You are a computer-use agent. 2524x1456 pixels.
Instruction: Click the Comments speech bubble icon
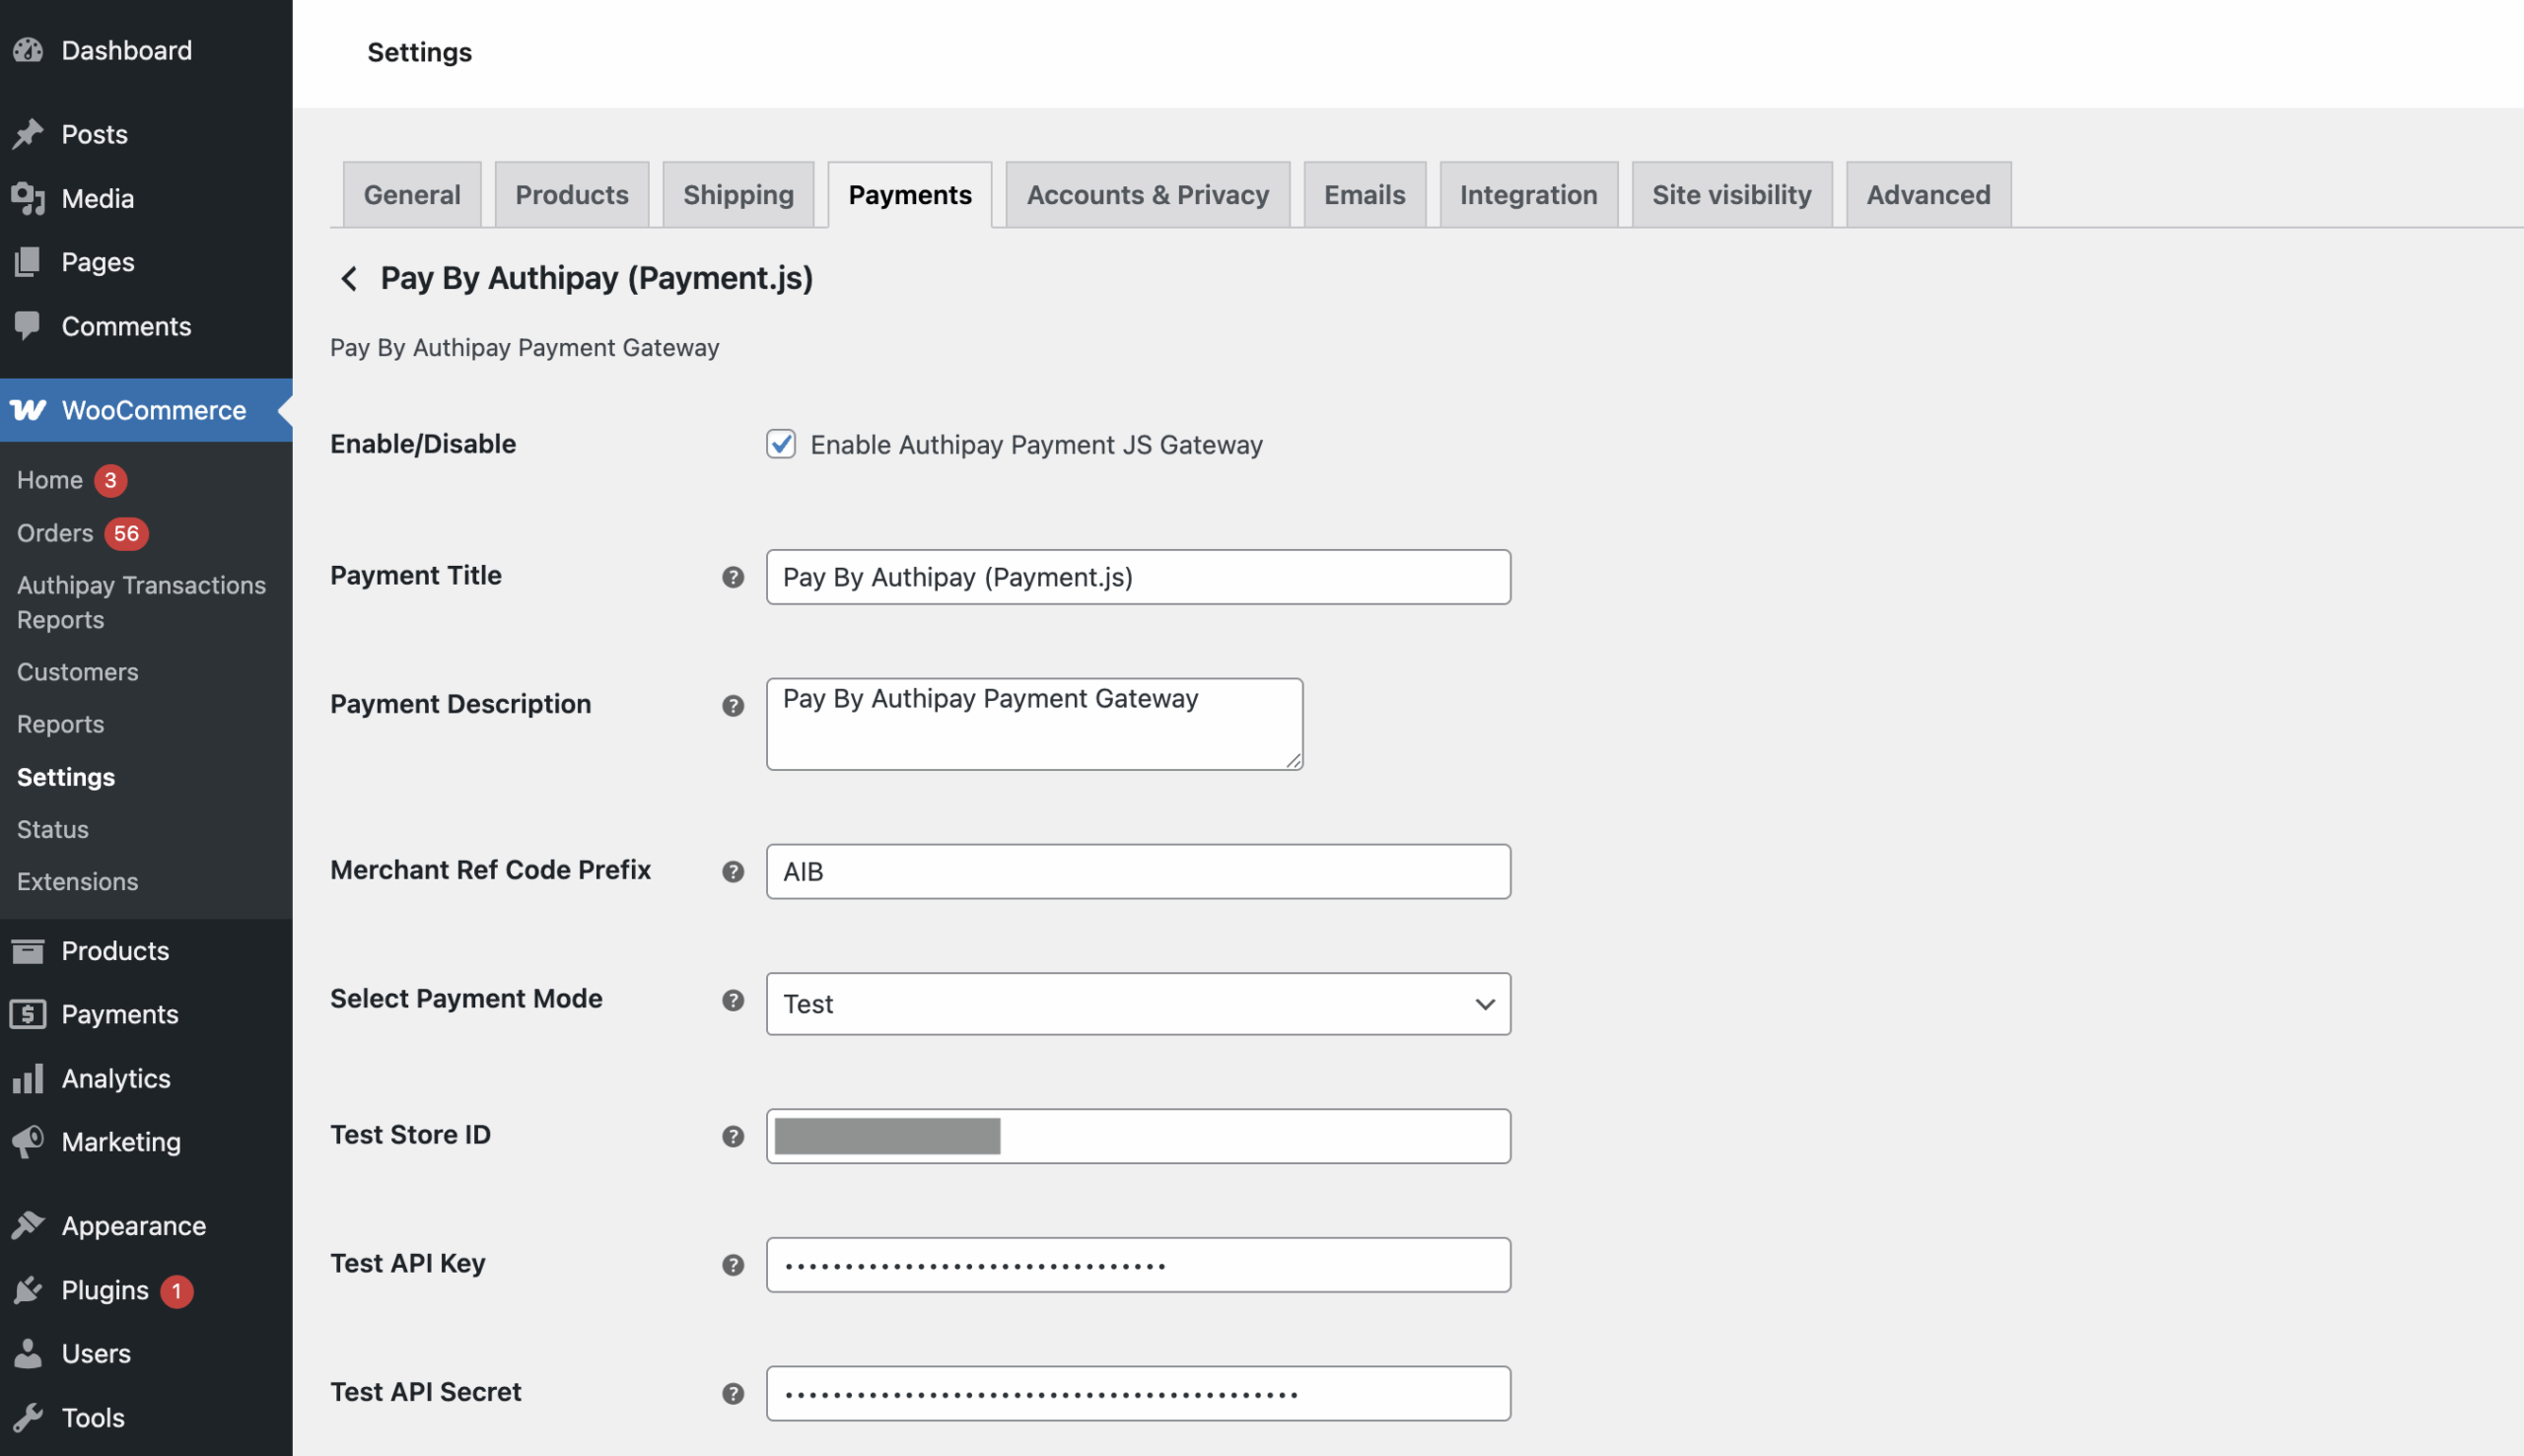click(x=28, y=326)
